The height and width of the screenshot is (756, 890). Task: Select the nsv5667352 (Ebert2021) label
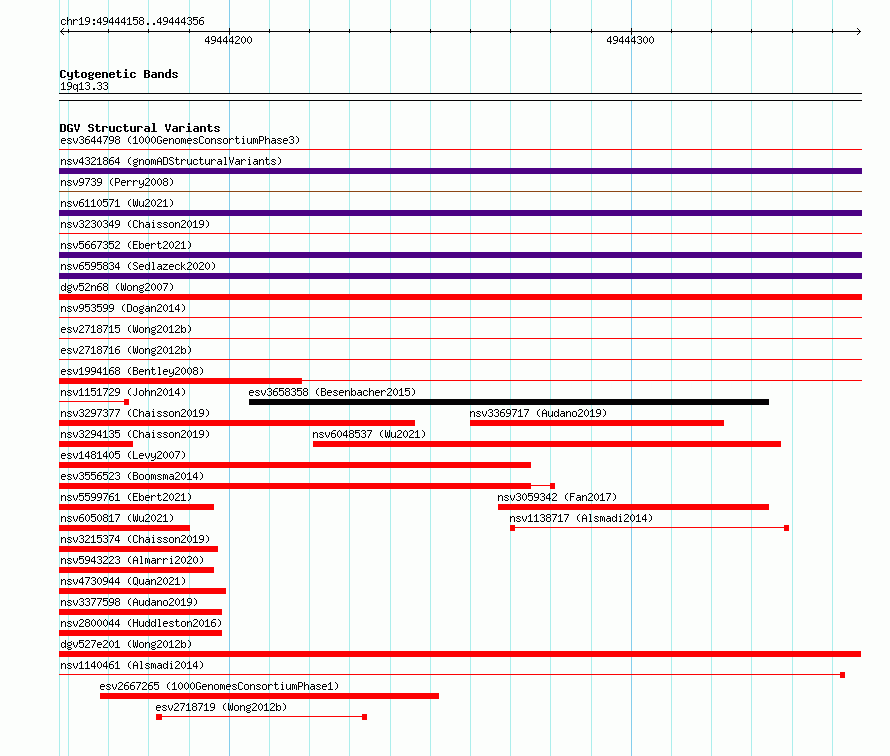click(126, 245)
